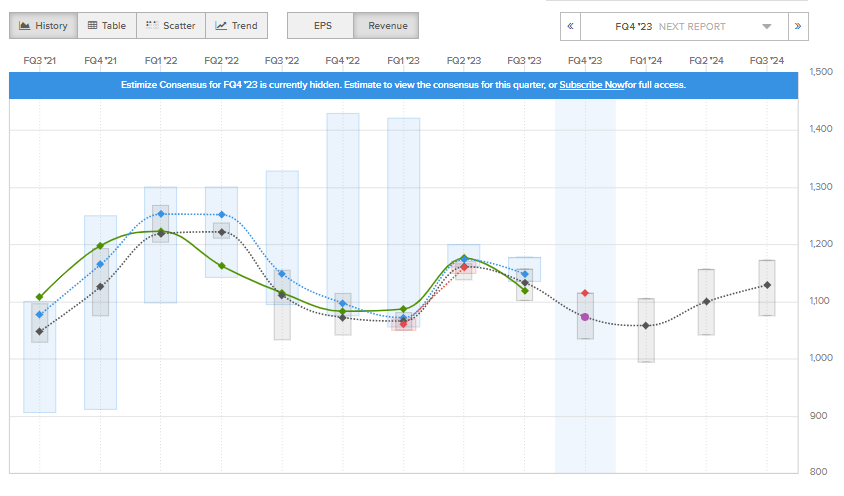Click the blue FQ1 '22 data point
Screen dimensions: 844x496
[161, 214]
